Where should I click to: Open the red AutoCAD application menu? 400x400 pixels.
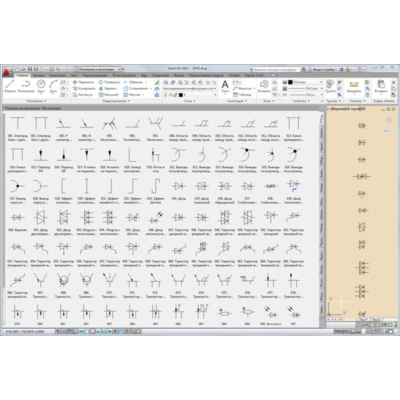6,72
